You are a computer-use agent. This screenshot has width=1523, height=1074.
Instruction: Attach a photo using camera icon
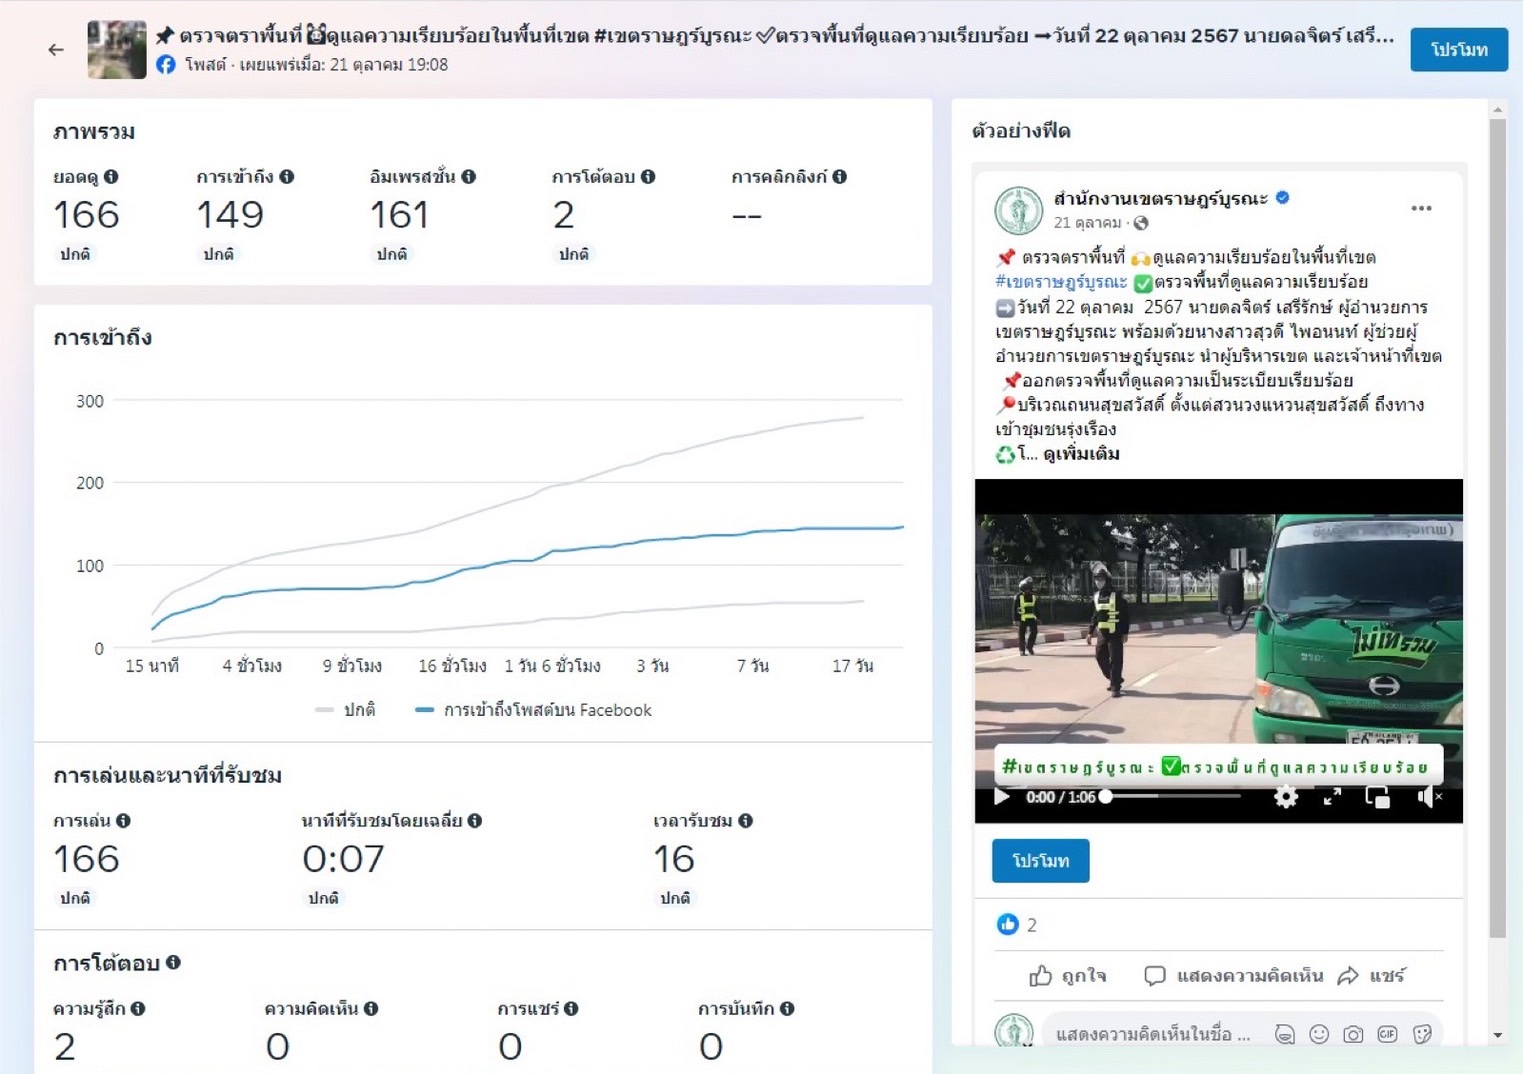(x=1353, y=1034)
